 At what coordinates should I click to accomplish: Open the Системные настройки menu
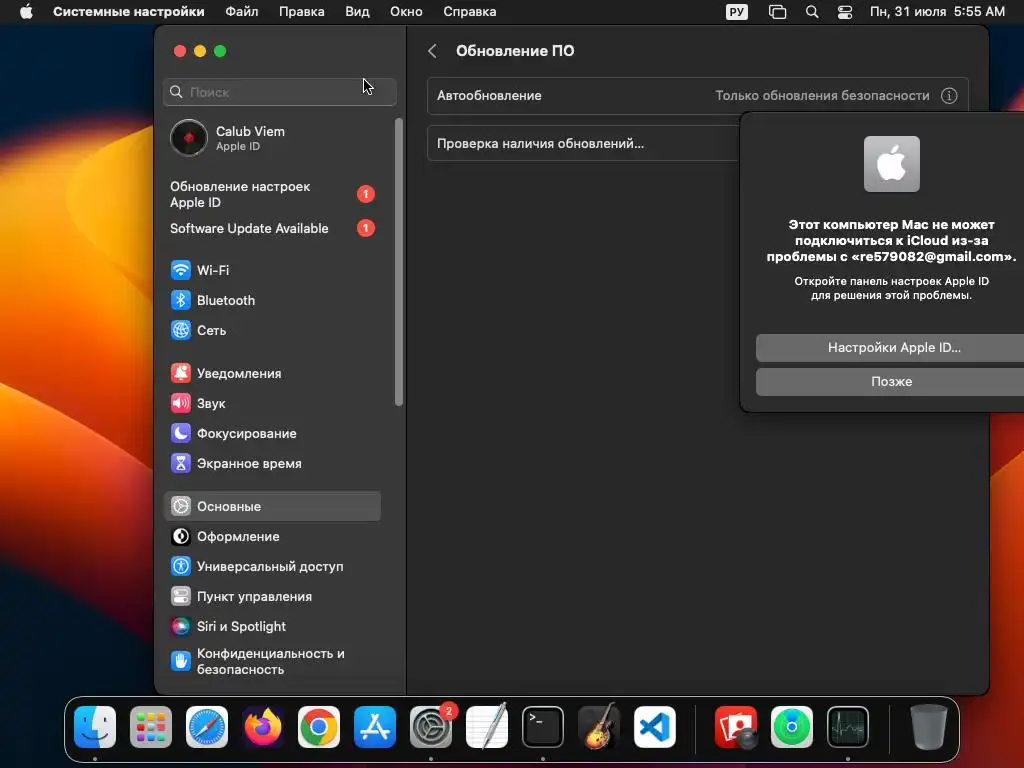click(129, 12)
